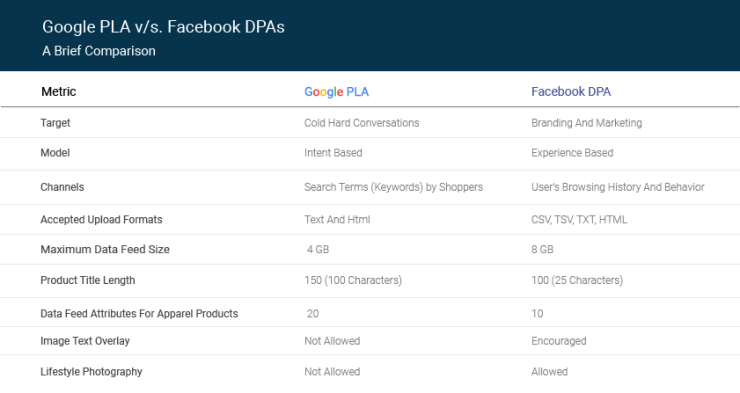Screen dimensions: 740x393
Task: Select the '10' attributes value
Action: click(x=537, y=314)
